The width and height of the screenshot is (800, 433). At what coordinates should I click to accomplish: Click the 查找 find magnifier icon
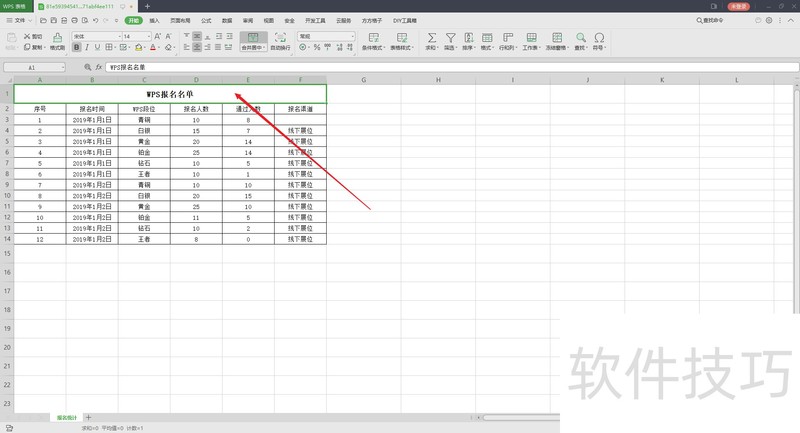tap(581, 38)
